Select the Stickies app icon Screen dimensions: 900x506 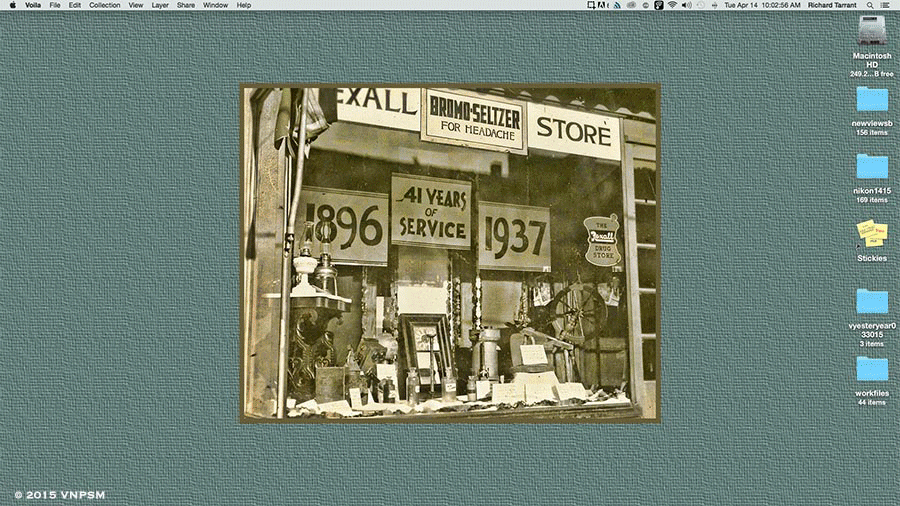click(872, 233)
